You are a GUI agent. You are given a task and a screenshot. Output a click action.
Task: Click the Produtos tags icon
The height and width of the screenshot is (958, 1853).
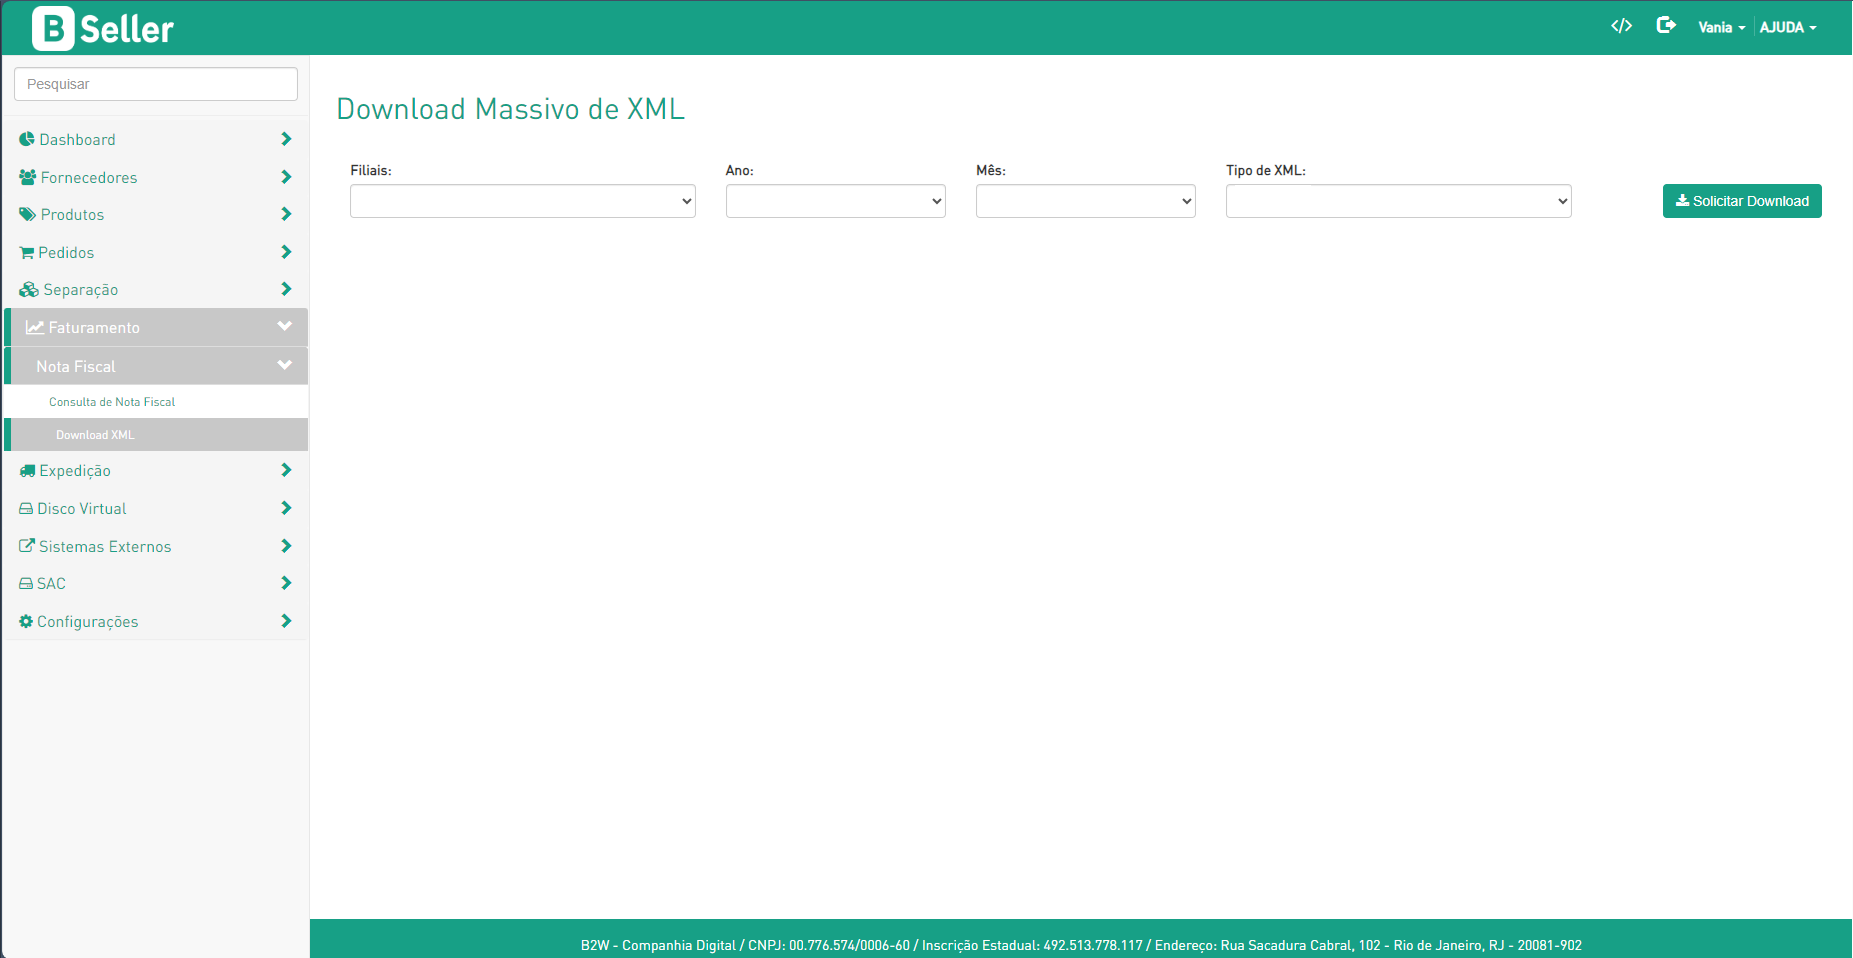28,215
